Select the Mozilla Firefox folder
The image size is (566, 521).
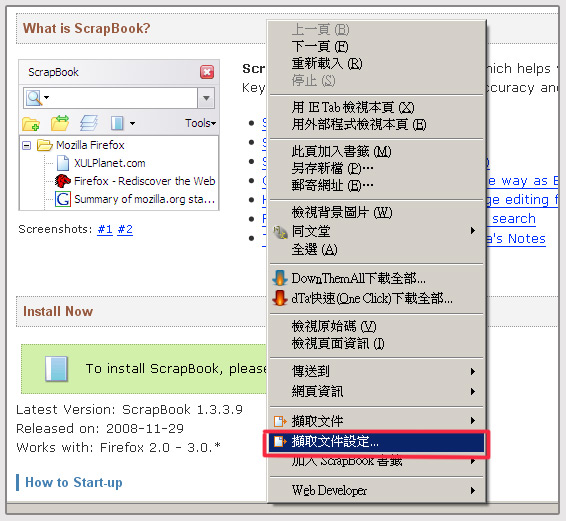90,145
